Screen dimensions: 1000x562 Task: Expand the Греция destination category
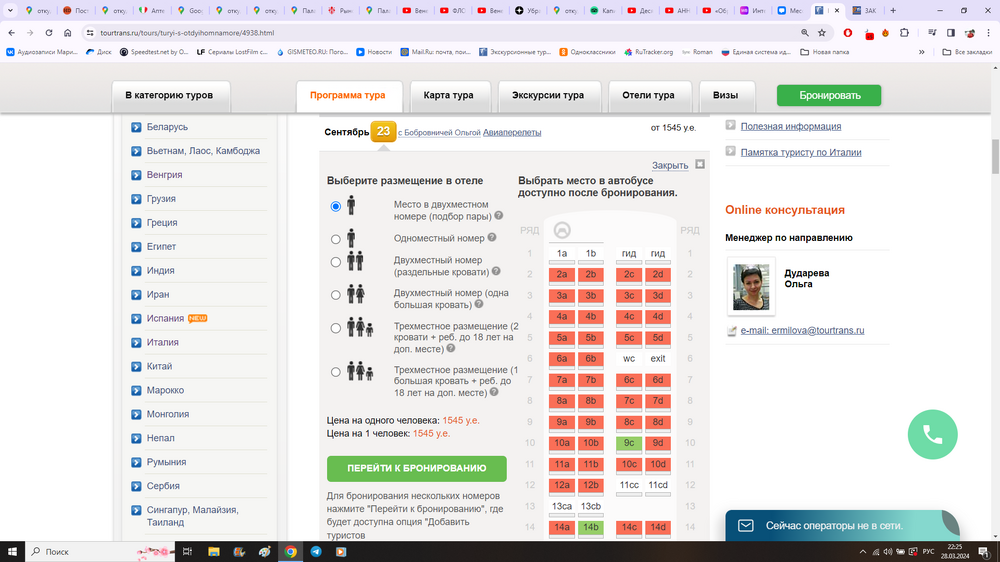coord(161,223)
